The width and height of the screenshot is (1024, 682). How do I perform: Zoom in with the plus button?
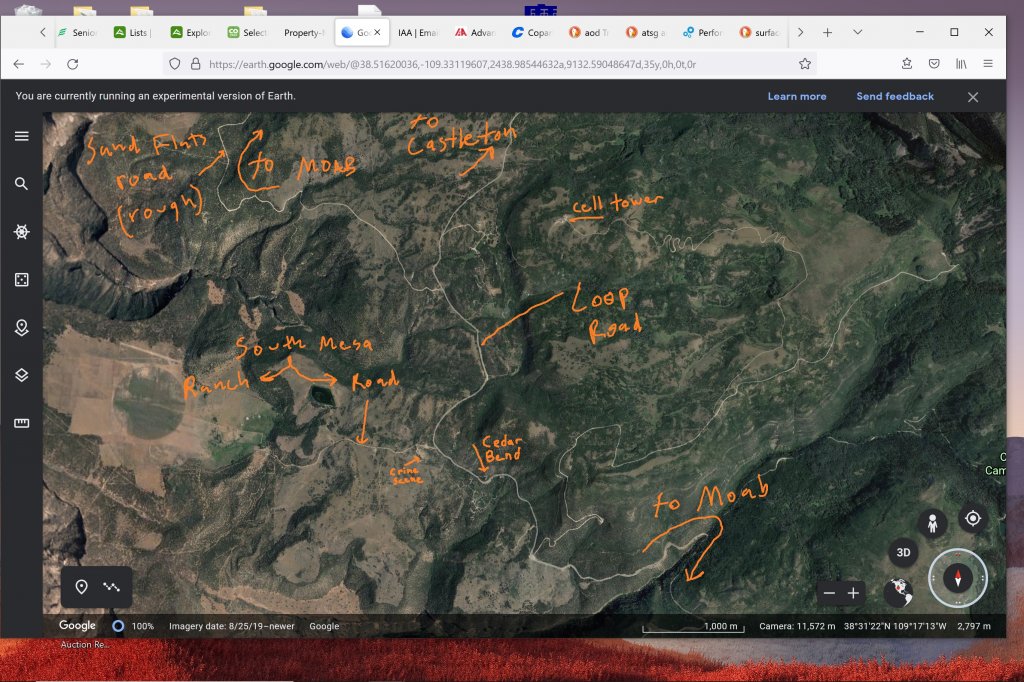(853, 593)
